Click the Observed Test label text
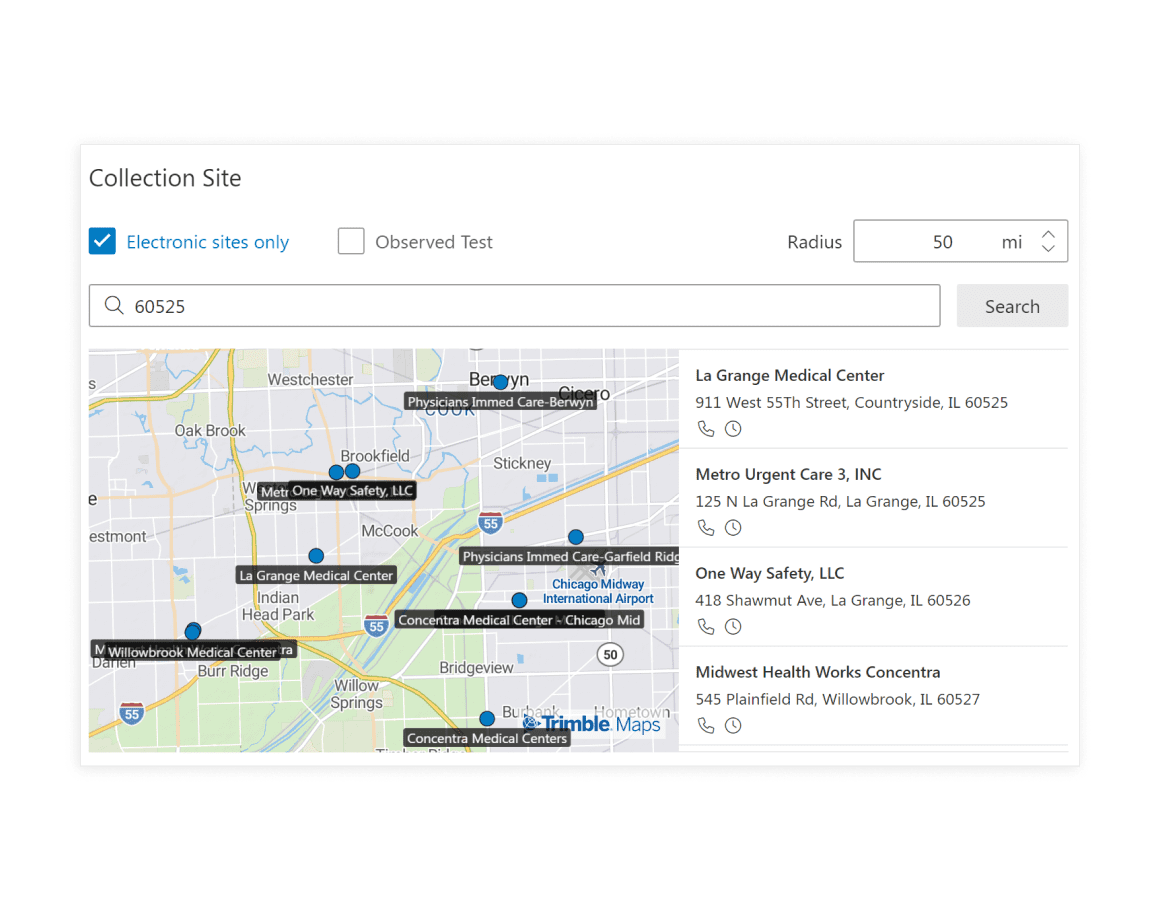The image size is (1160, 910). tap(434, 242)
